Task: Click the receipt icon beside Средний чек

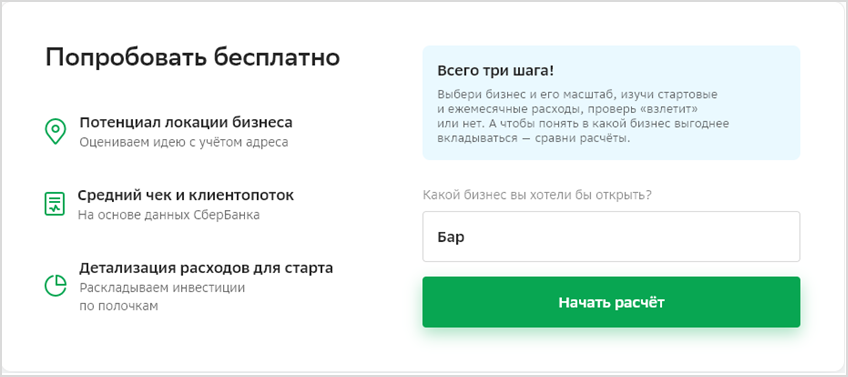Action: 55,204
